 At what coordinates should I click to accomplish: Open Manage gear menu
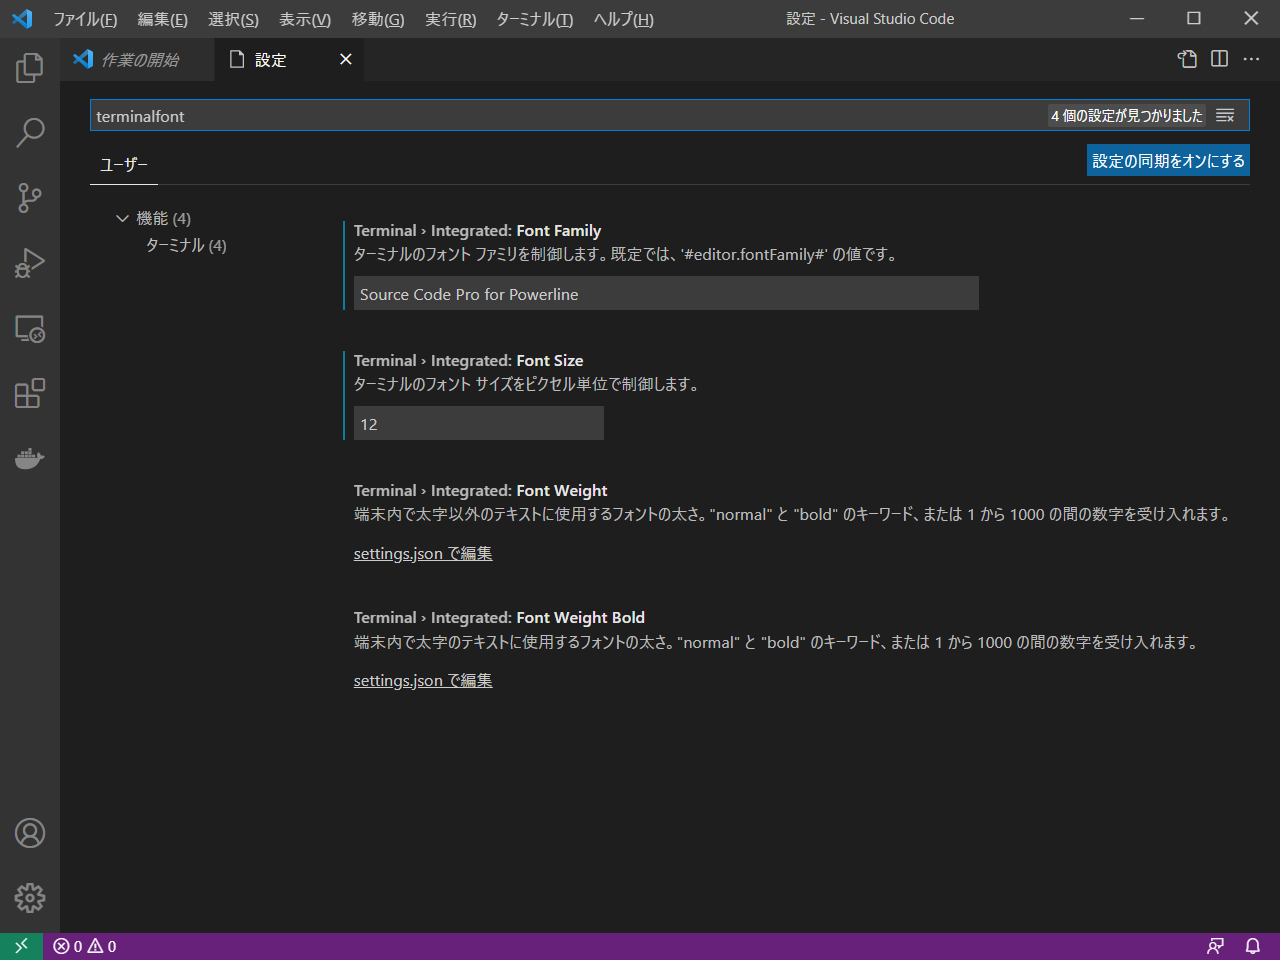coord(30,898)
